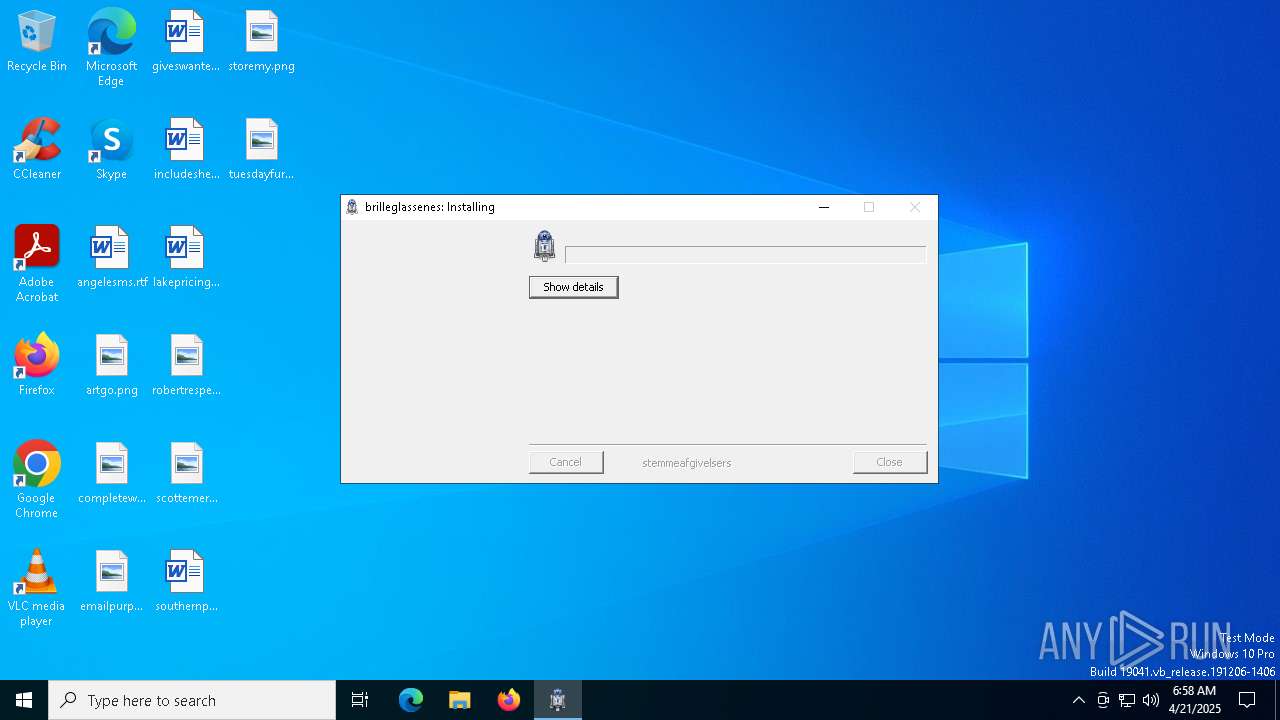Select the completew image file icon

point(111,474)
